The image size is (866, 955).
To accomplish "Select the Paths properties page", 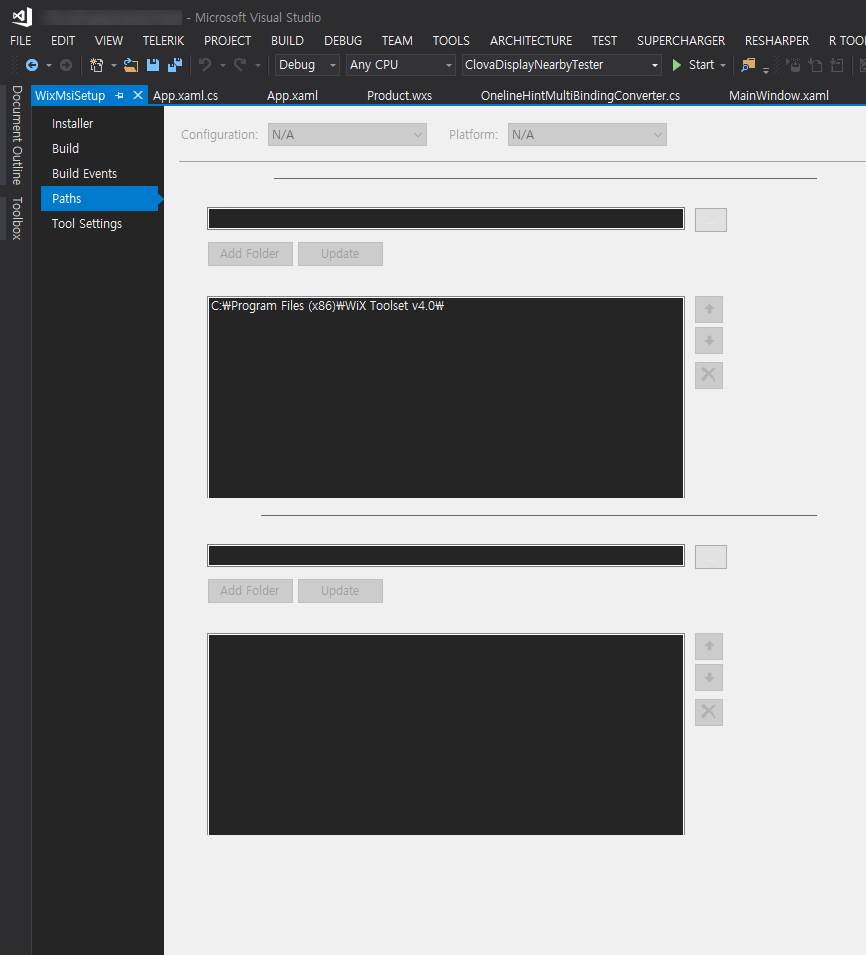I will coord(99,199).
